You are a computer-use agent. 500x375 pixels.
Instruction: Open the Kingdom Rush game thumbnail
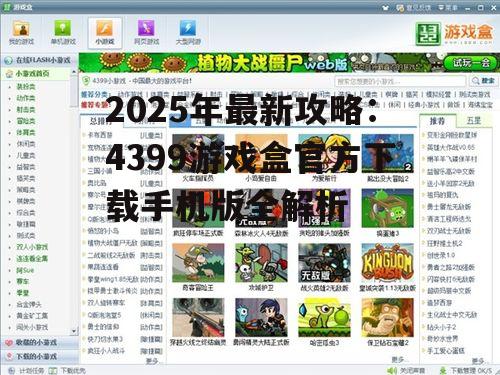pyautogui.click(x=387, y=263)
